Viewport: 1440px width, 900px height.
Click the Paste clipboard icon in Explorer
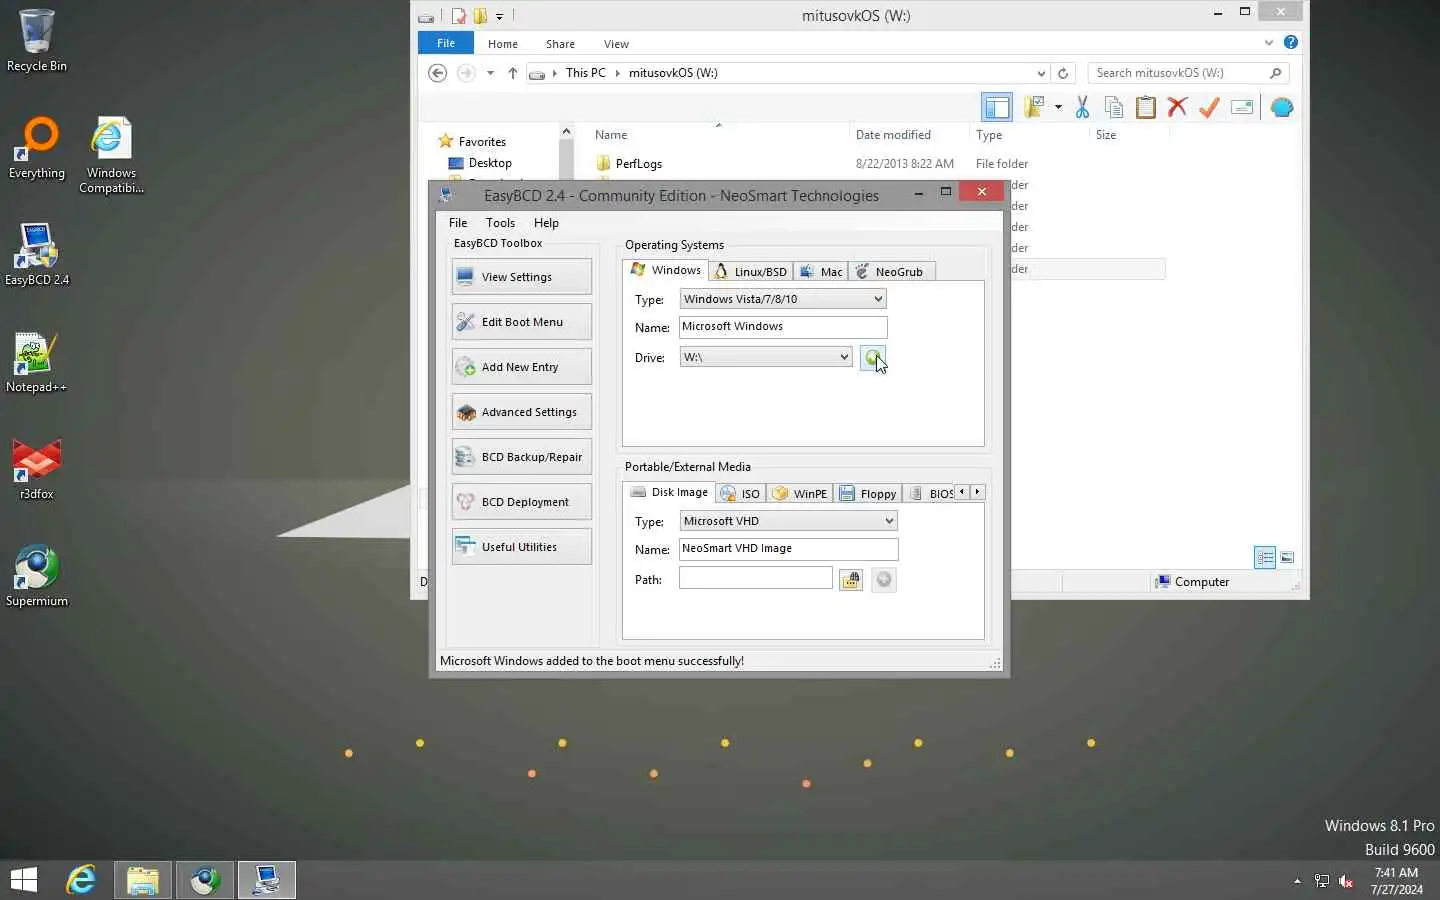(1146, 107)
